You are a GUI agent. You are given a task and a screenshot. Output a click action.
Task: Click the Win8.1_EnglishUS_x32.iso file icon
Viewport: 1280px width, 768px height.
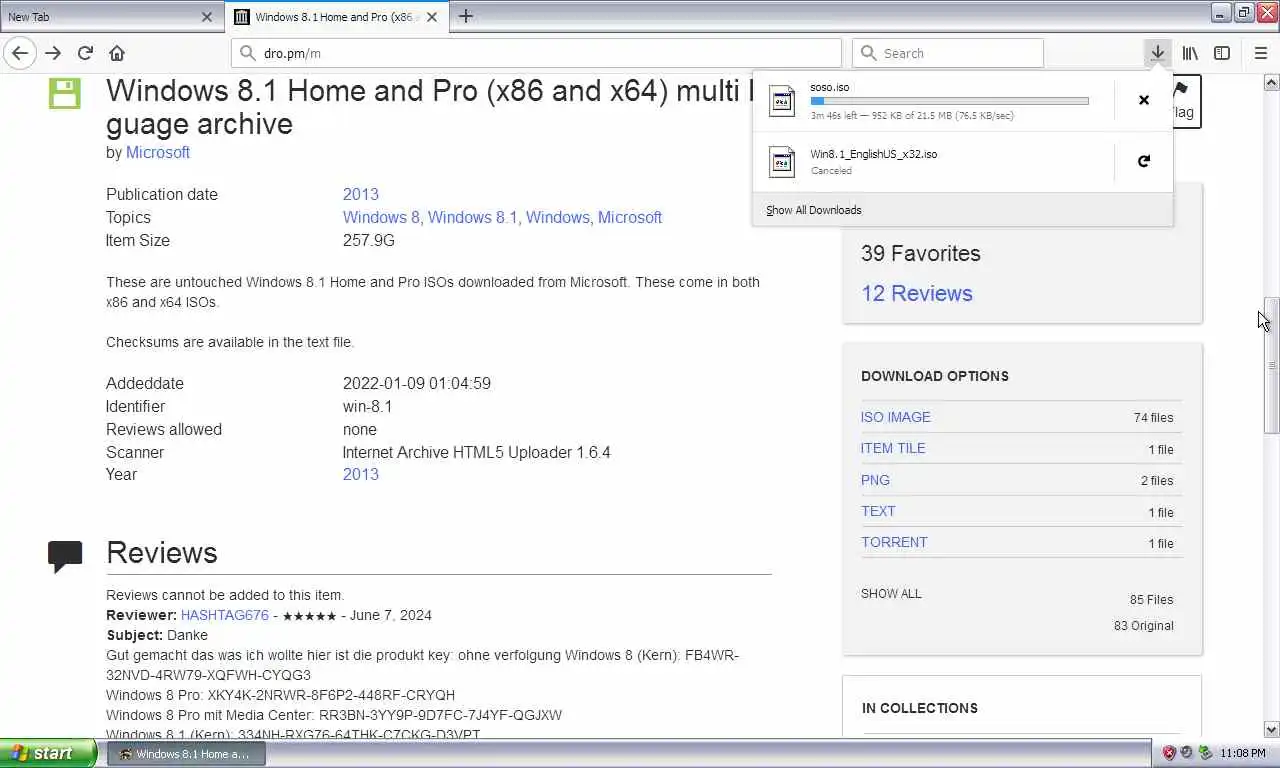click(x=782, y=161)
